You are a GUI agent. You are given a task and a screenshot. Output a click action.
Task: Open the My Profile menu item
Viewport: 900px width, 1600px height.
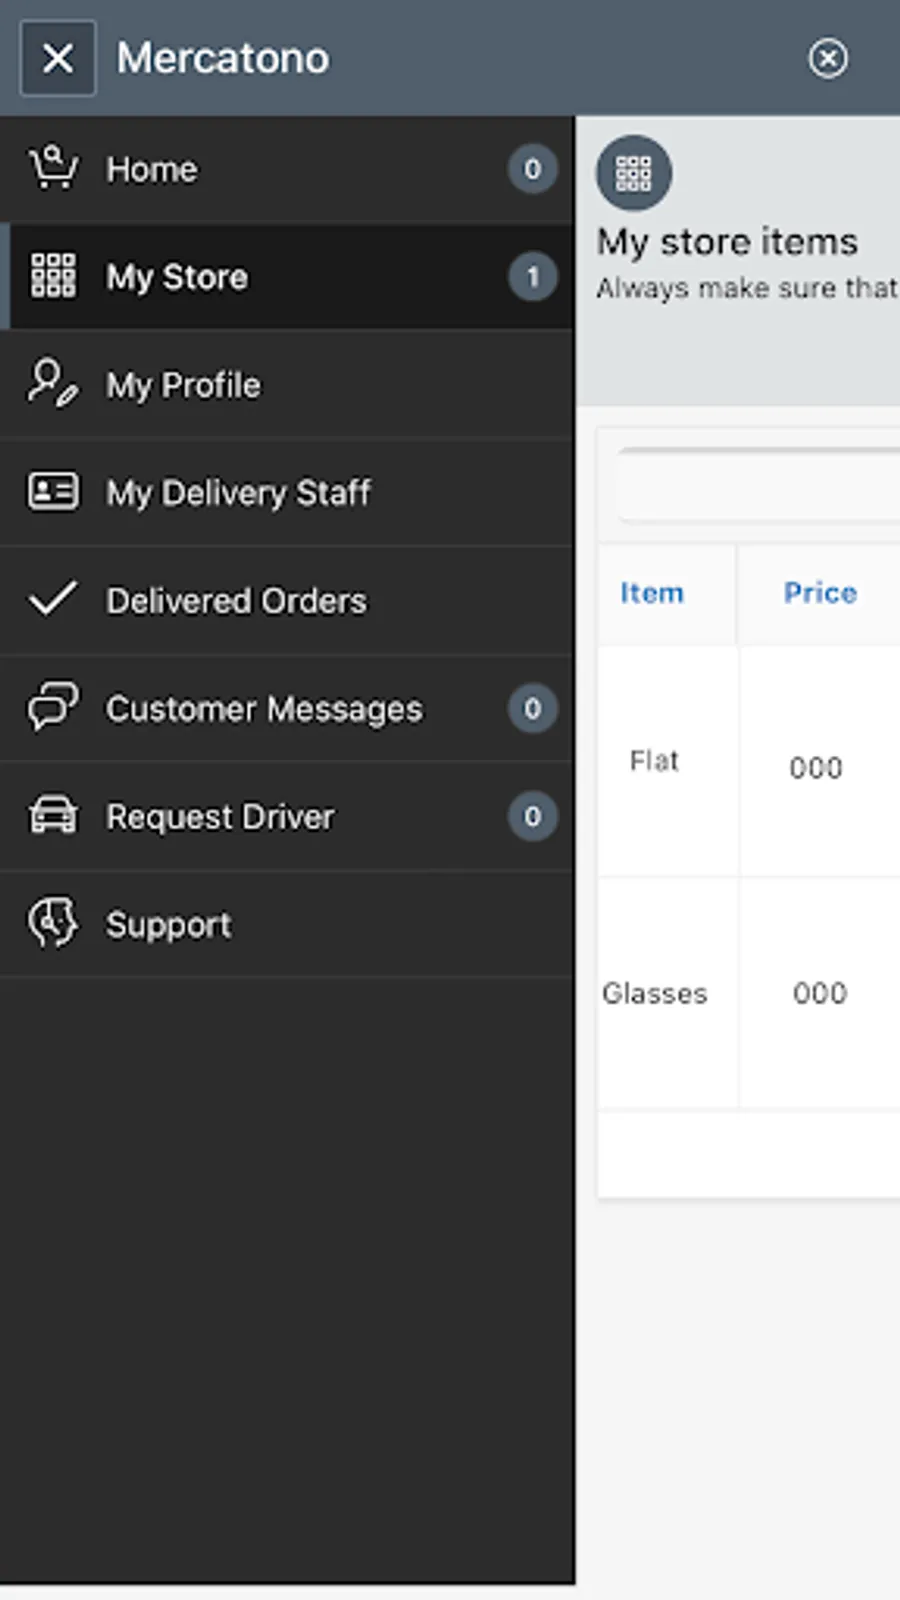[x=184, y=385]
